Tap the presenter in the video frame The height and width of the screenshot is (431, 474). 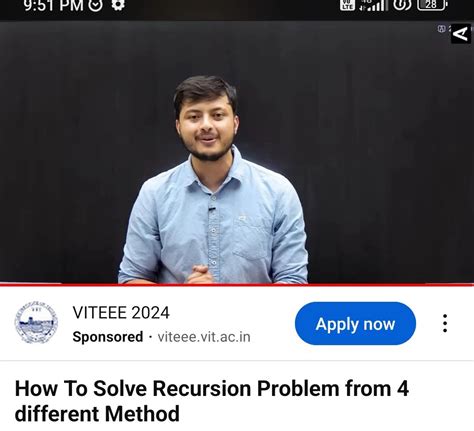213,180
